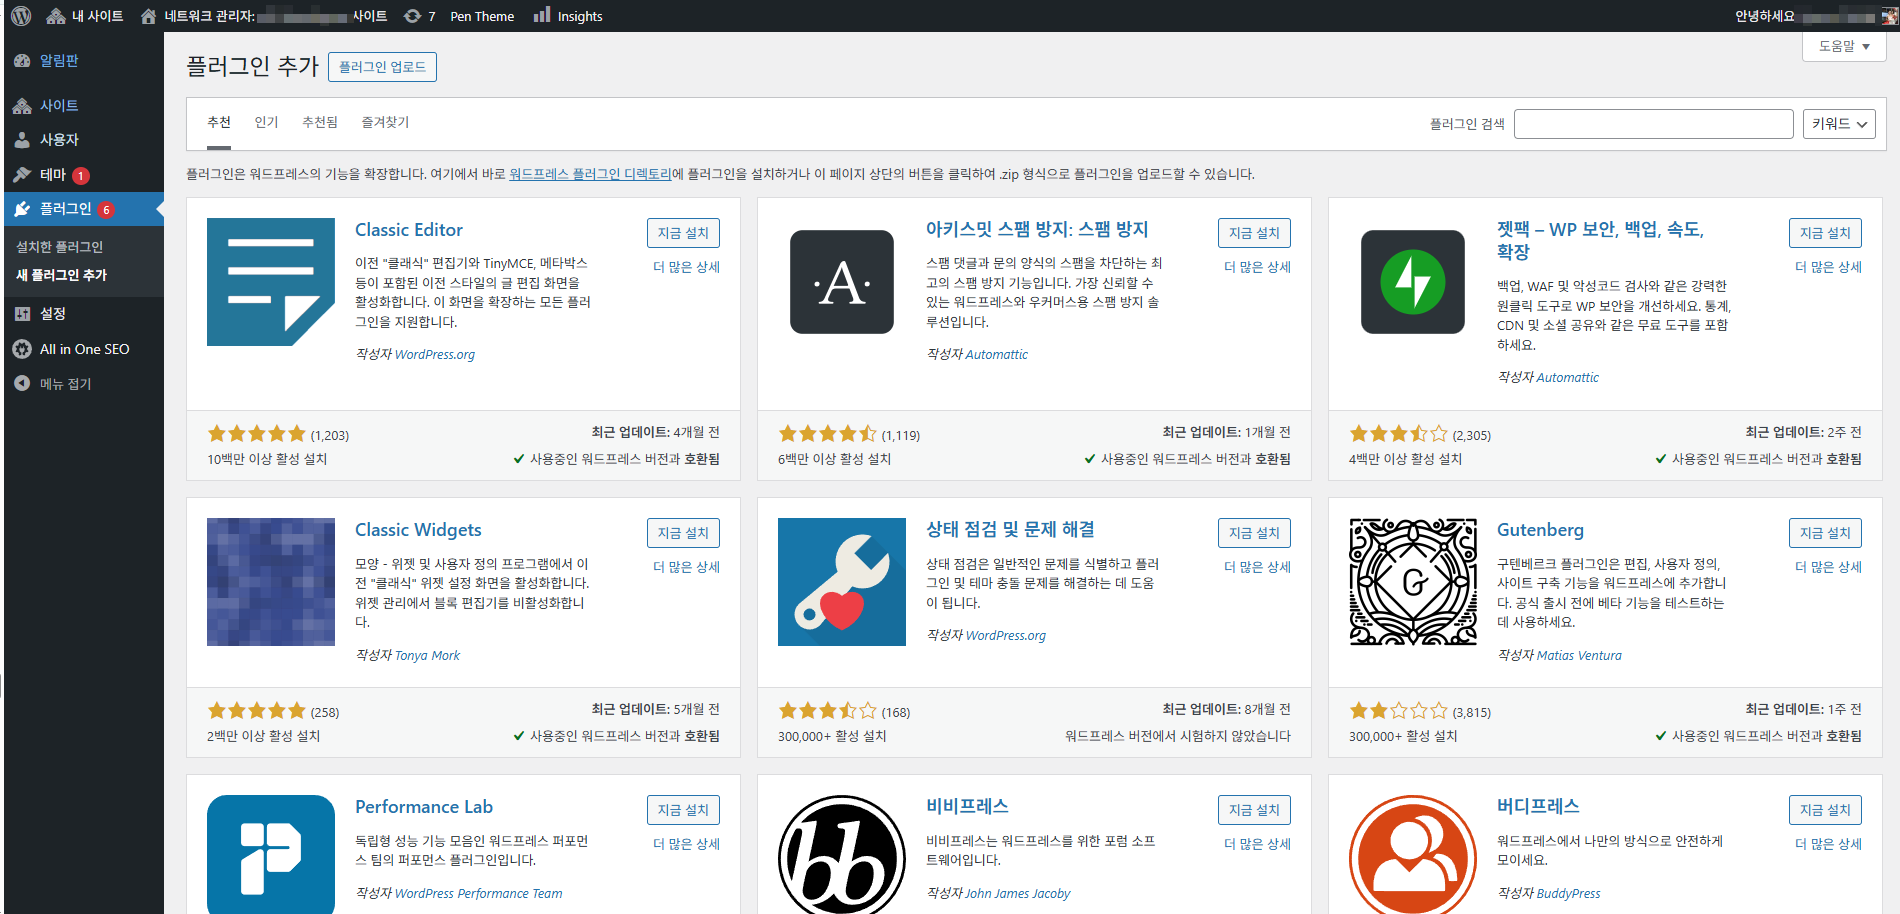Install Akismet with 지금 설치
The width and height of the screenshot is (1900, 914).
point(1254,233)
